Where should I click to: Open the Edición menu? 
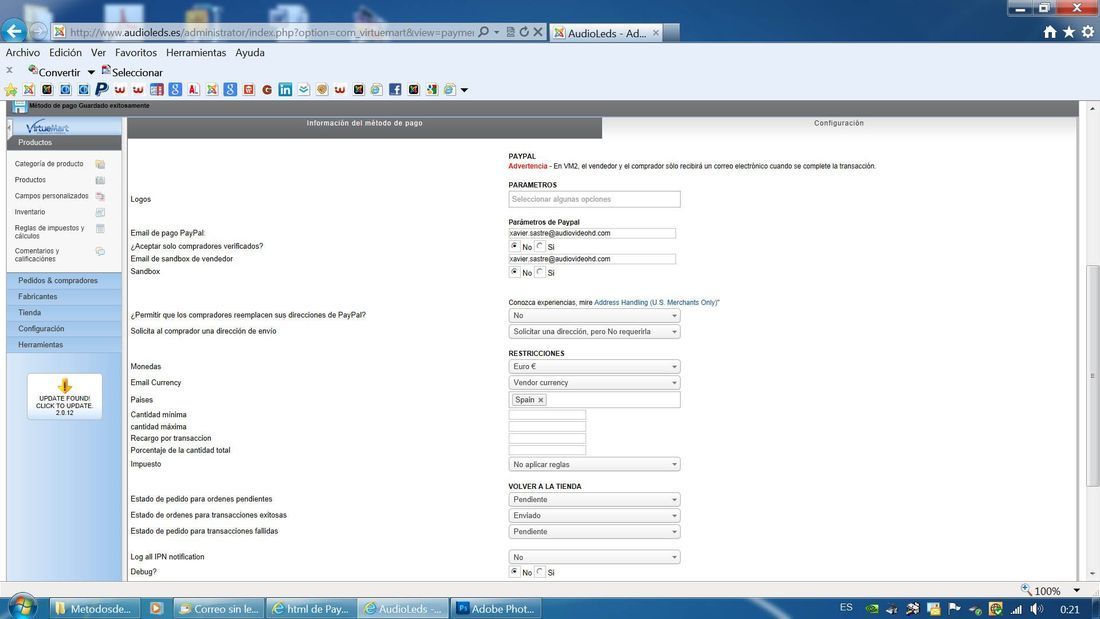65,53
